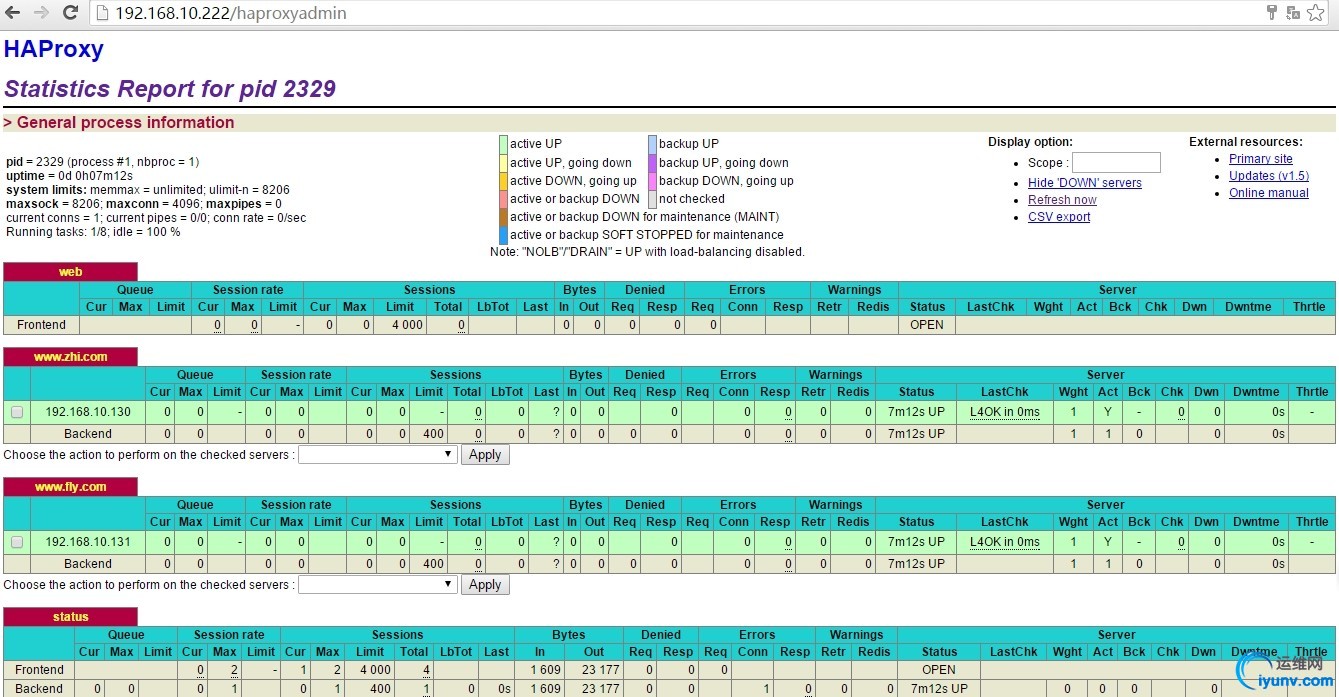Open the Online manual link
This screenshot has height=697, width=1339.
tap(1268, 193)
